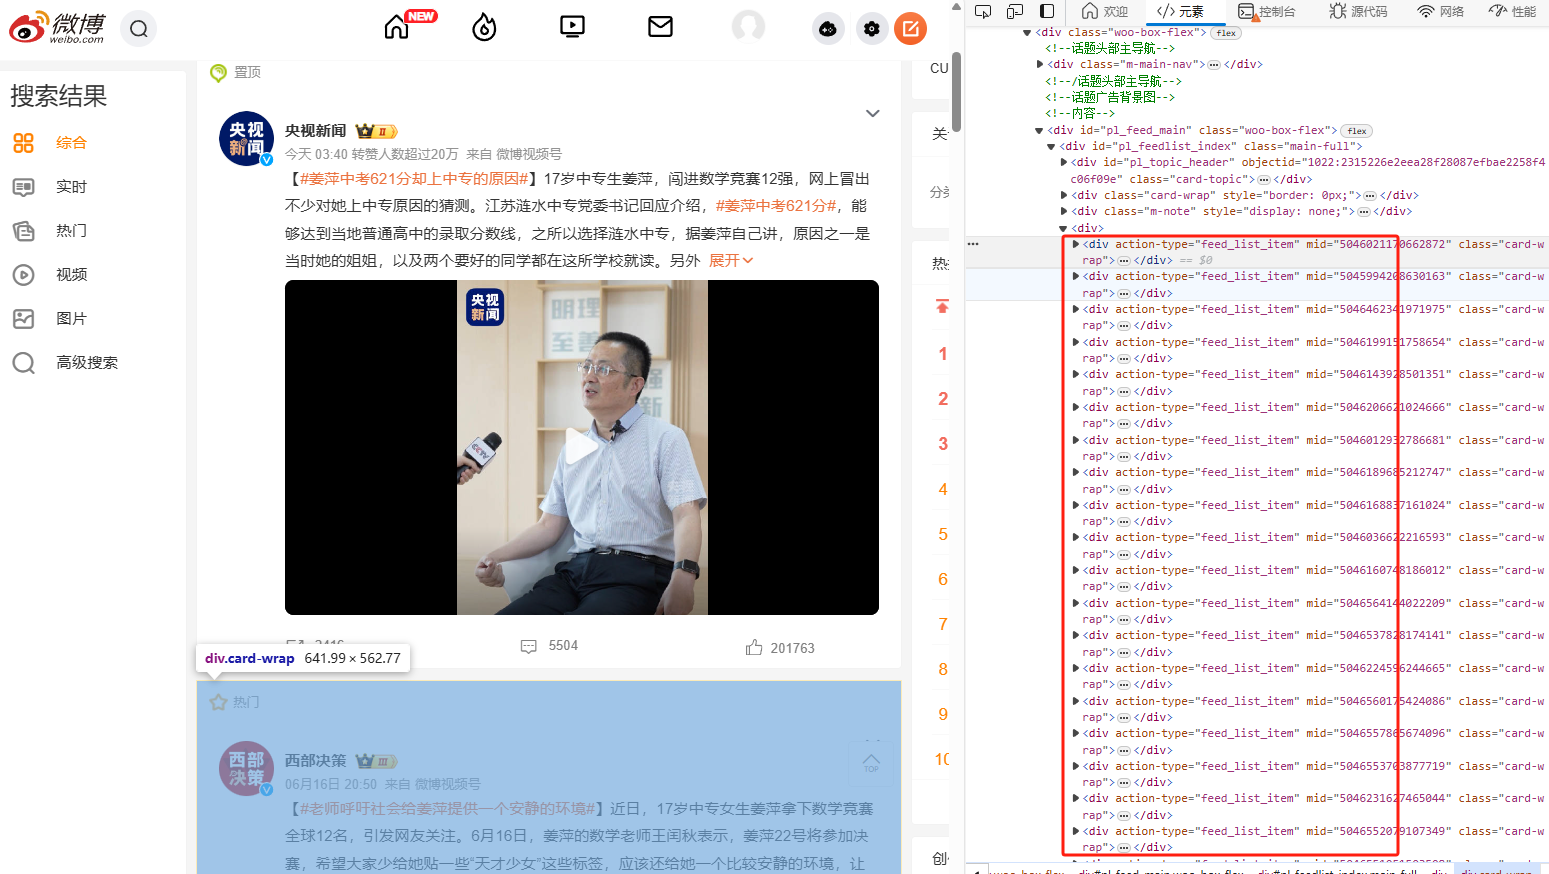Open 央视新闻 avatar
Screen dimensions: 1549x874
(246, 139)
